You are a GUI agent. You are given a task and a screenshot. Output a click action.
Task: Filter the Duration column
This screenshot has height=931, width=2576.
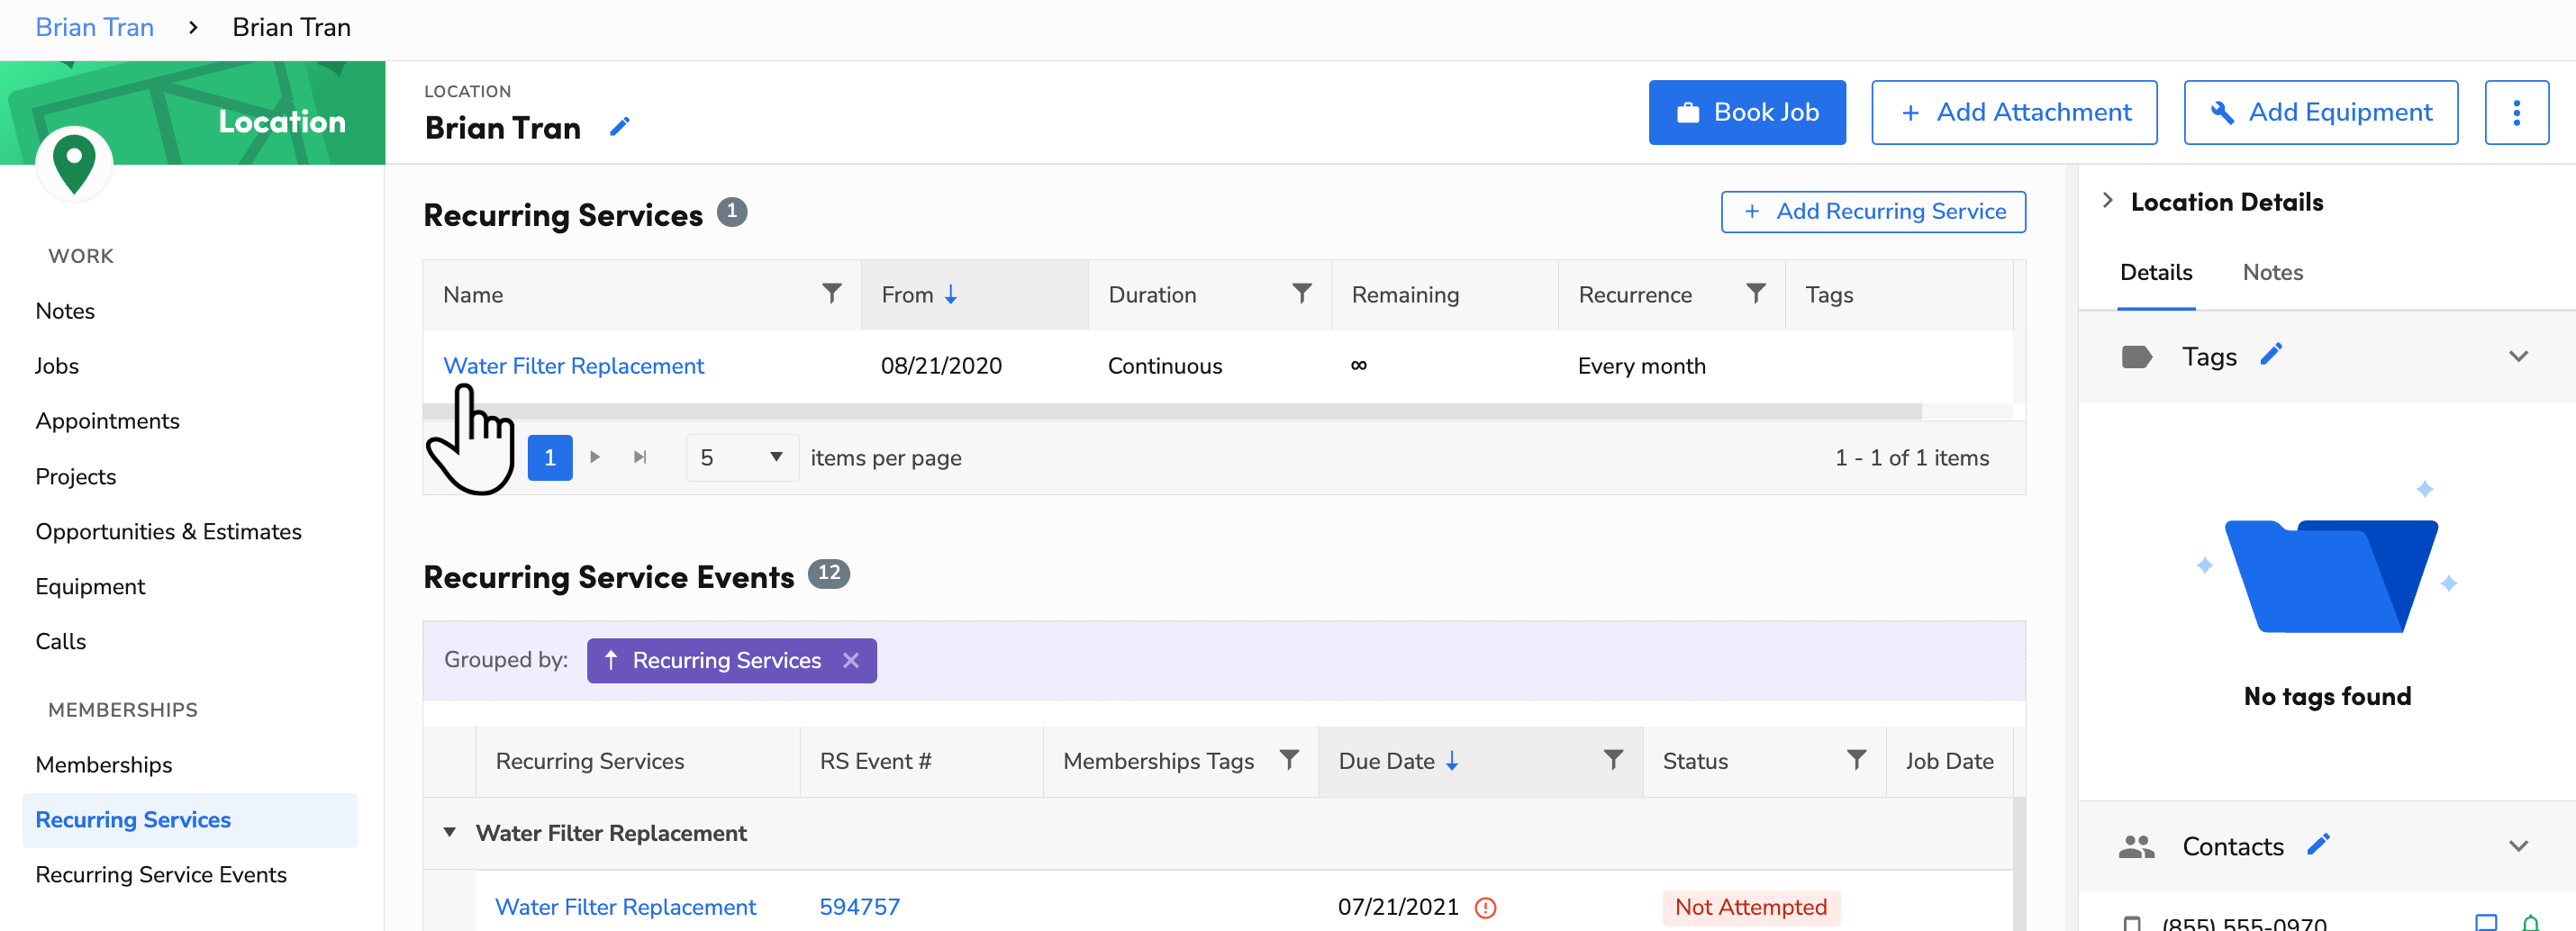click(x=1301, y=294)
